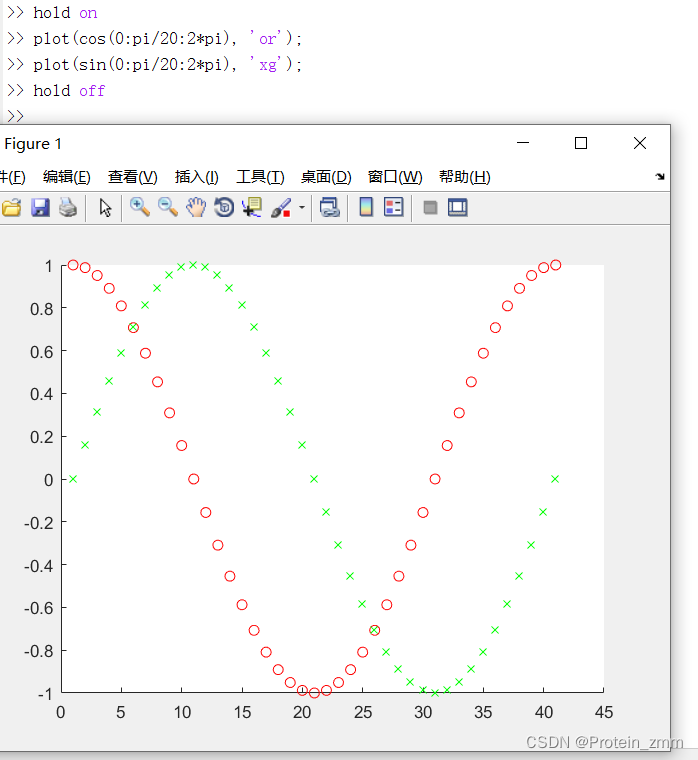Insert Legend using toolbar icon
This screenshot has width=698, height=760.
click(x=394, y=207)
